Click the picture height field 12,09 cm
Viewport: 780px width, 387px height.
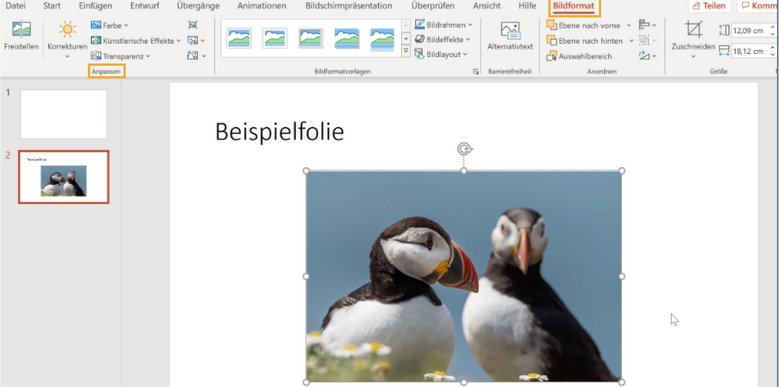[x=749, y=31]
